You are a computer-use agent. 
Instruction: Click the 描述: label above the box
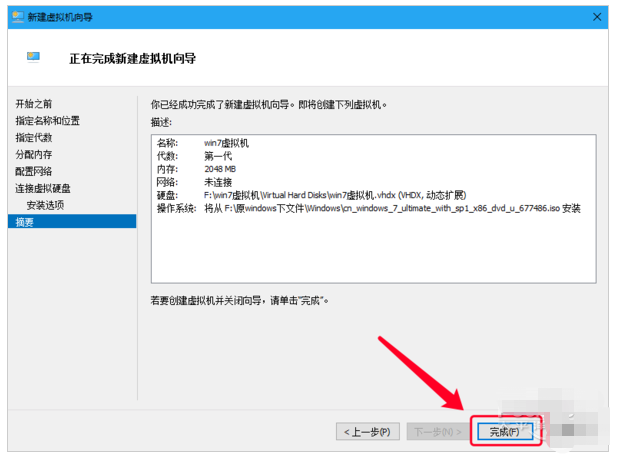click(162, 122)
